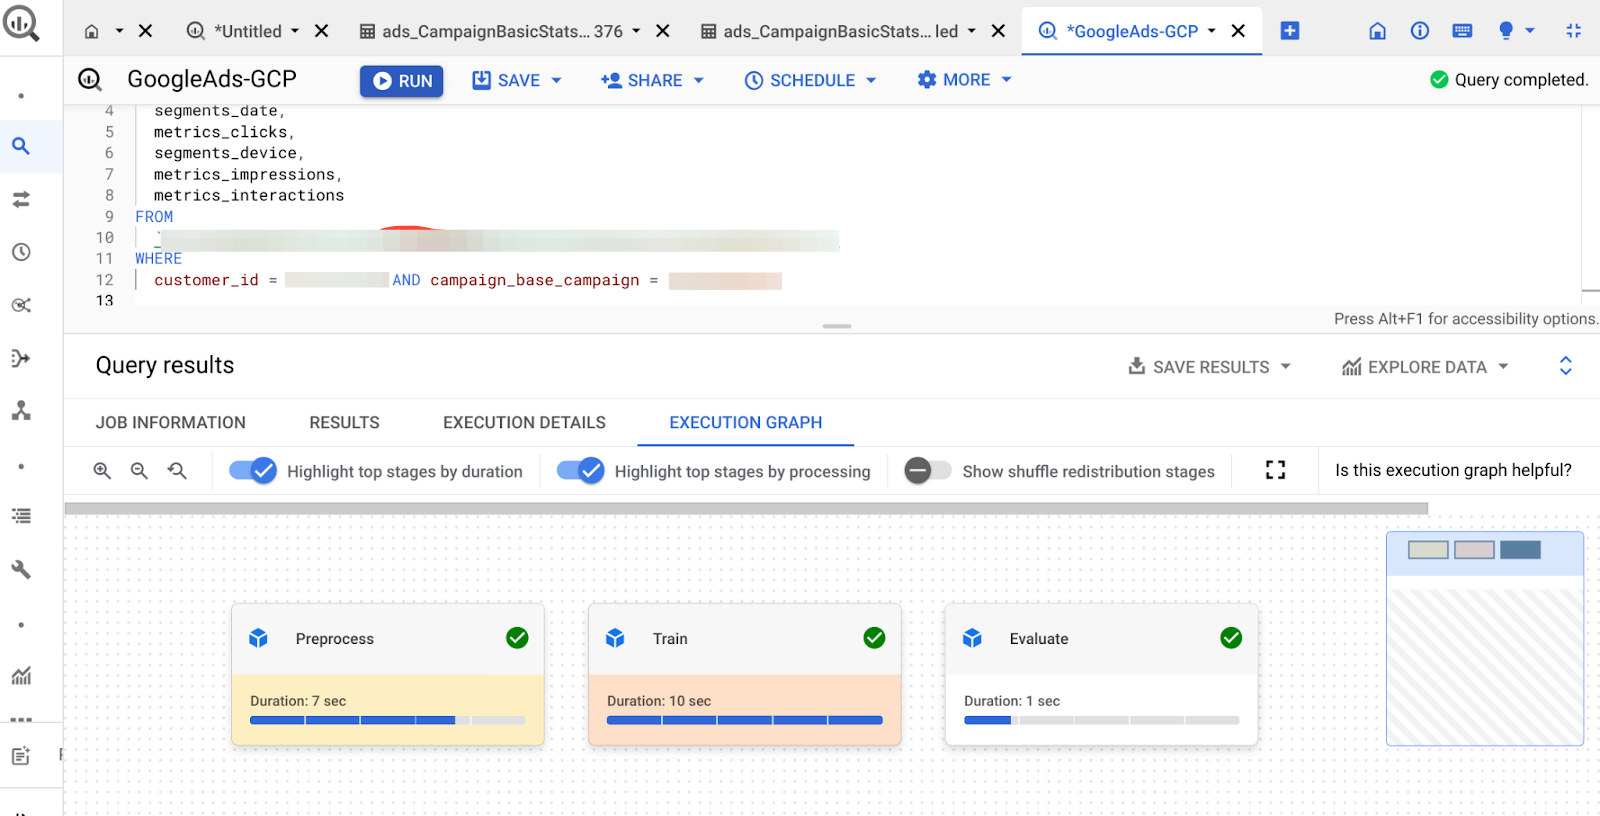Click the blue add new tab icon

tap(1290, 31)
